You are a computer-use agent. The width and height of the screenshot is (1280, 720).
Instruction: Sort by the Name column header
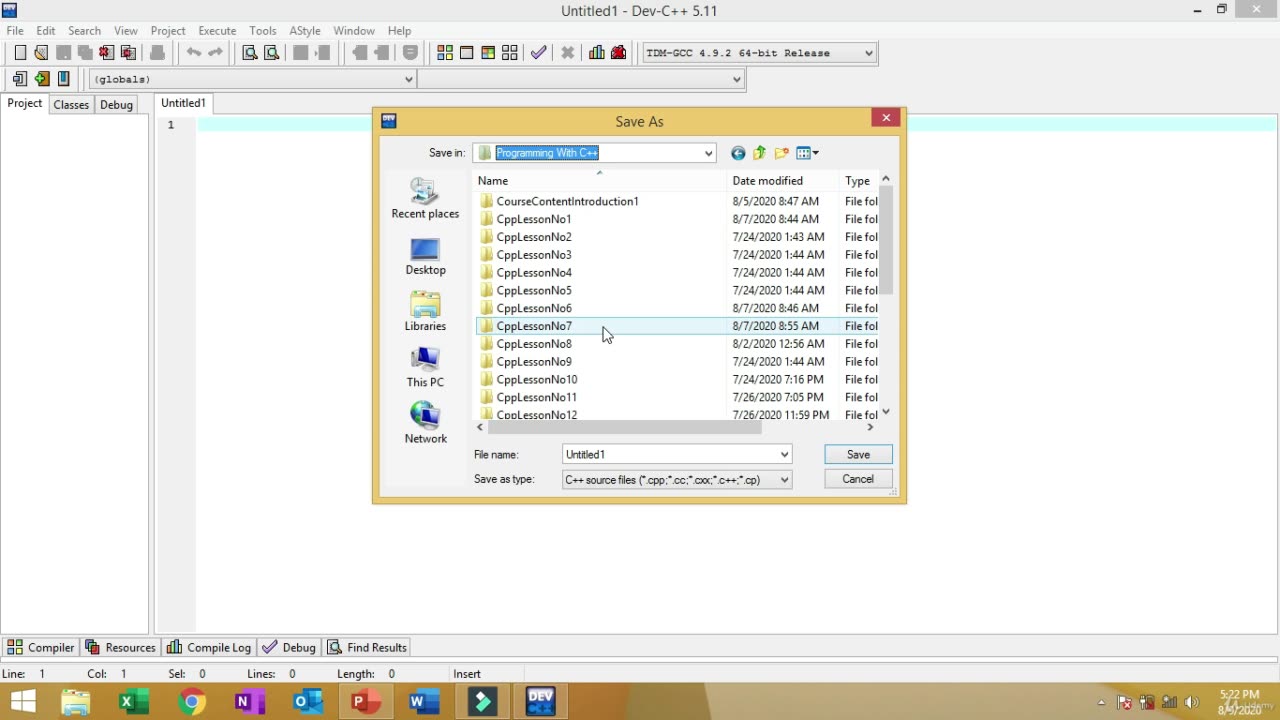(600, 181)
